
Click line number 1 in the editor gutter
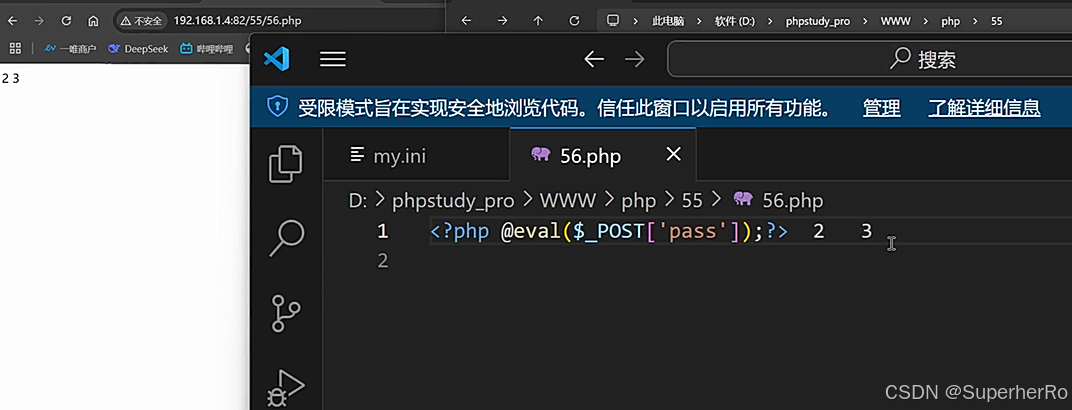(x=382, y=232)
